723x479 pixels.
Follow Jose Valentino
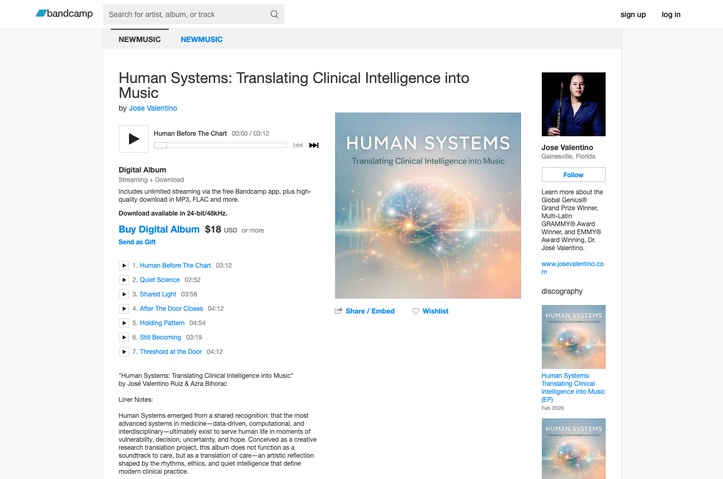[x=573, y=175]
